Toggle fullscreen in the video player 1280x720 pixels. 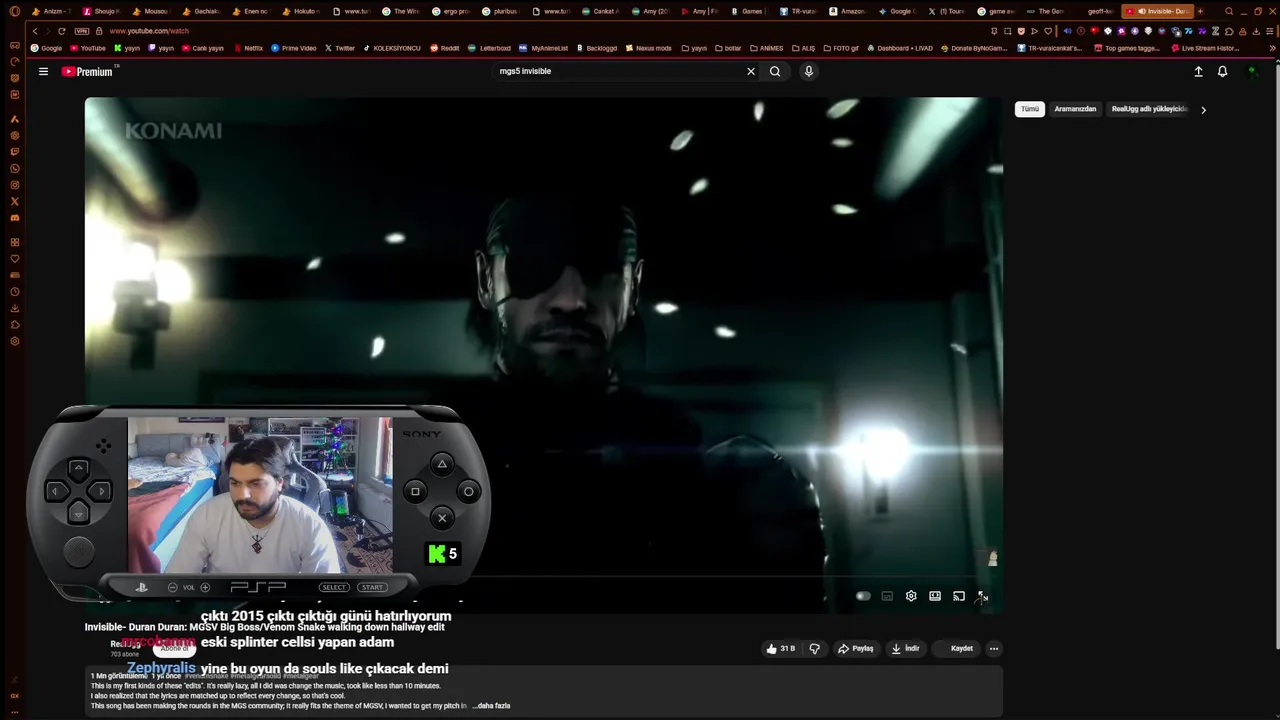(x=983, y=596)
